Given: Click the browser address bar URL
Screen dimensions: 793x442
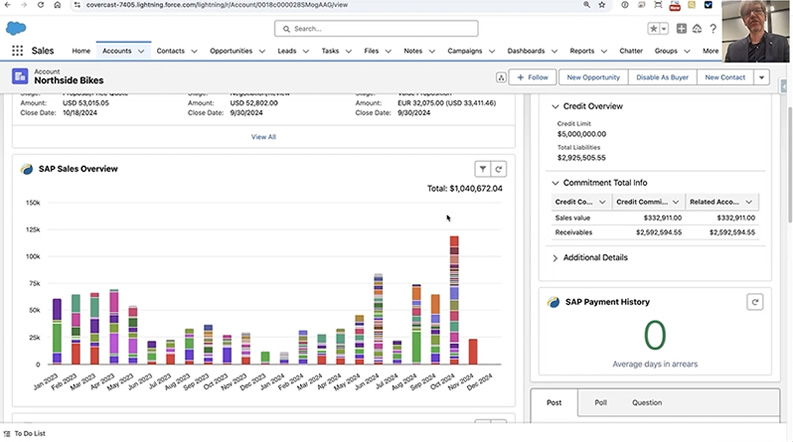Looking at the screenshot, I should click(x=216, y=5).
